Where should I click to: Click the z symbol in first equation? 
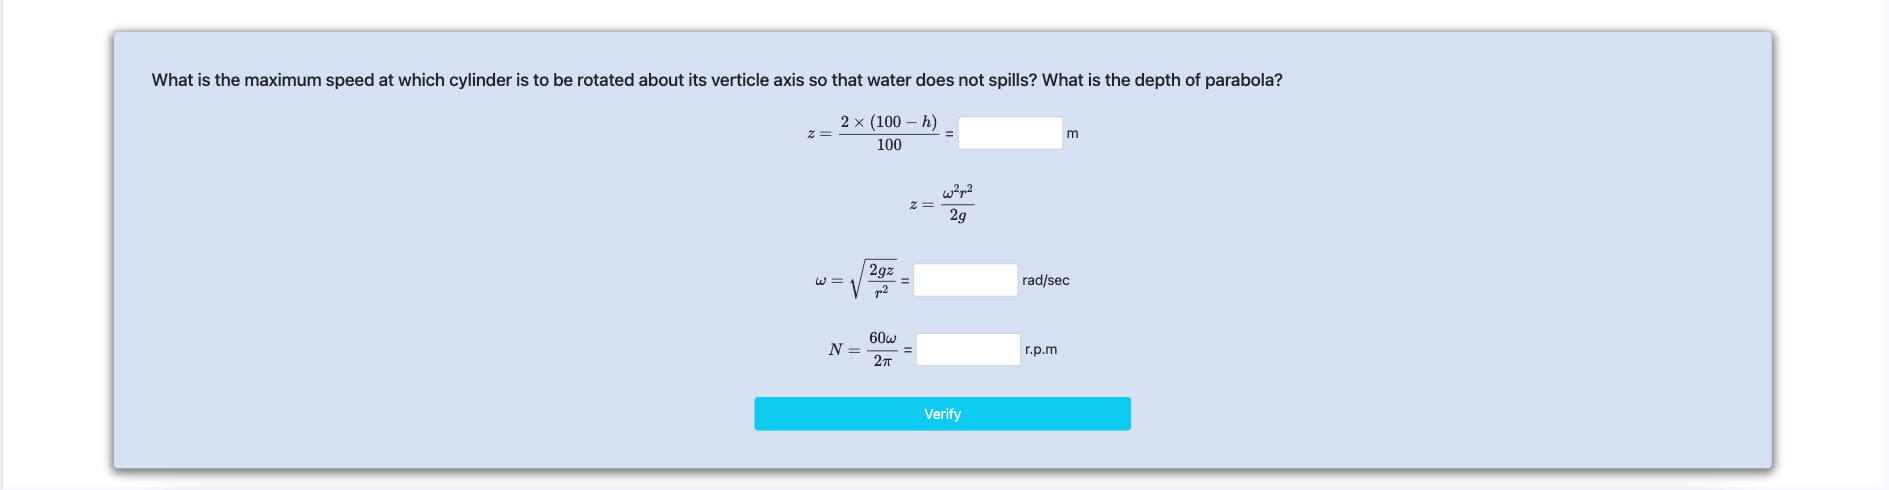(x=811, y=134)
